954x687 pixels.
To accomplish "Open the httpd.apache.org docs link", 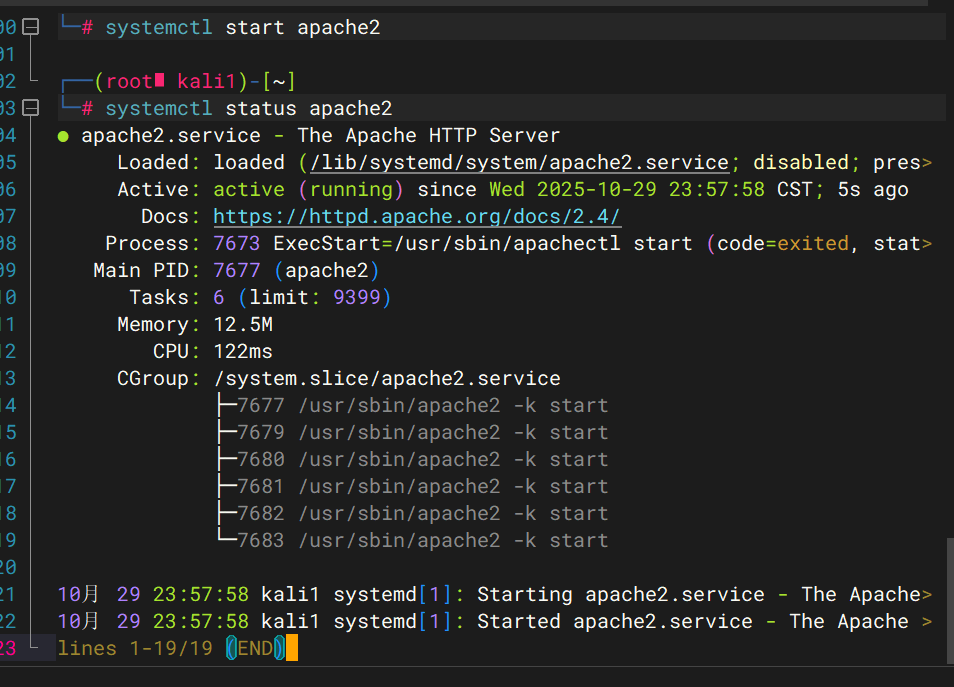I will [417, 217].
